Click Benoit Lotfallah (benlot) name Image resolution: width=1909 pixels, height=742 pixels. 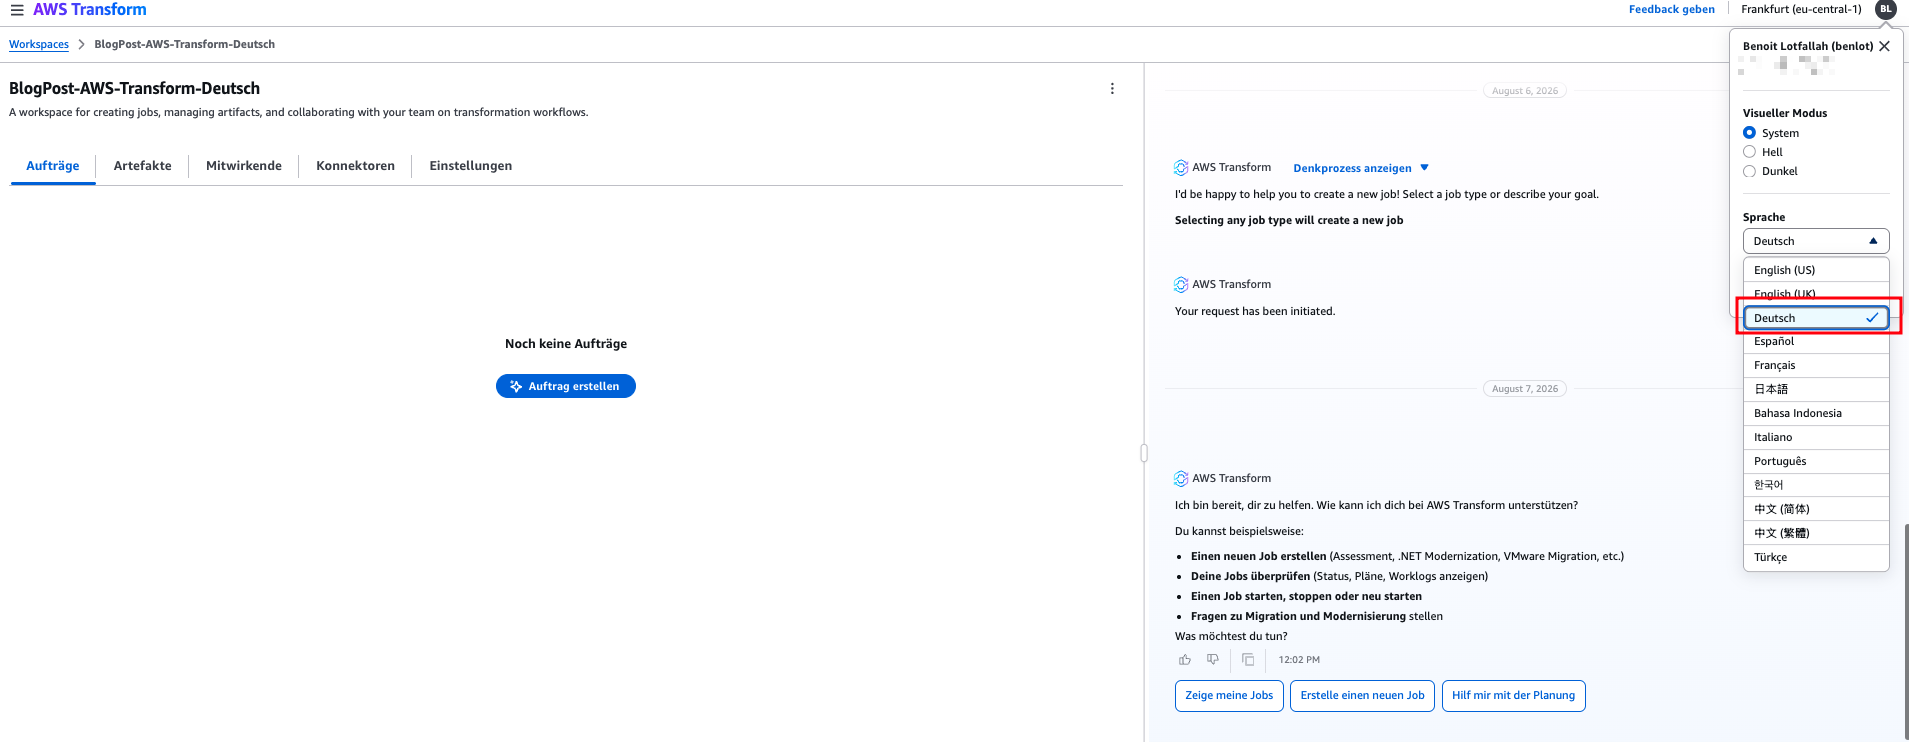click(1808, 46)
